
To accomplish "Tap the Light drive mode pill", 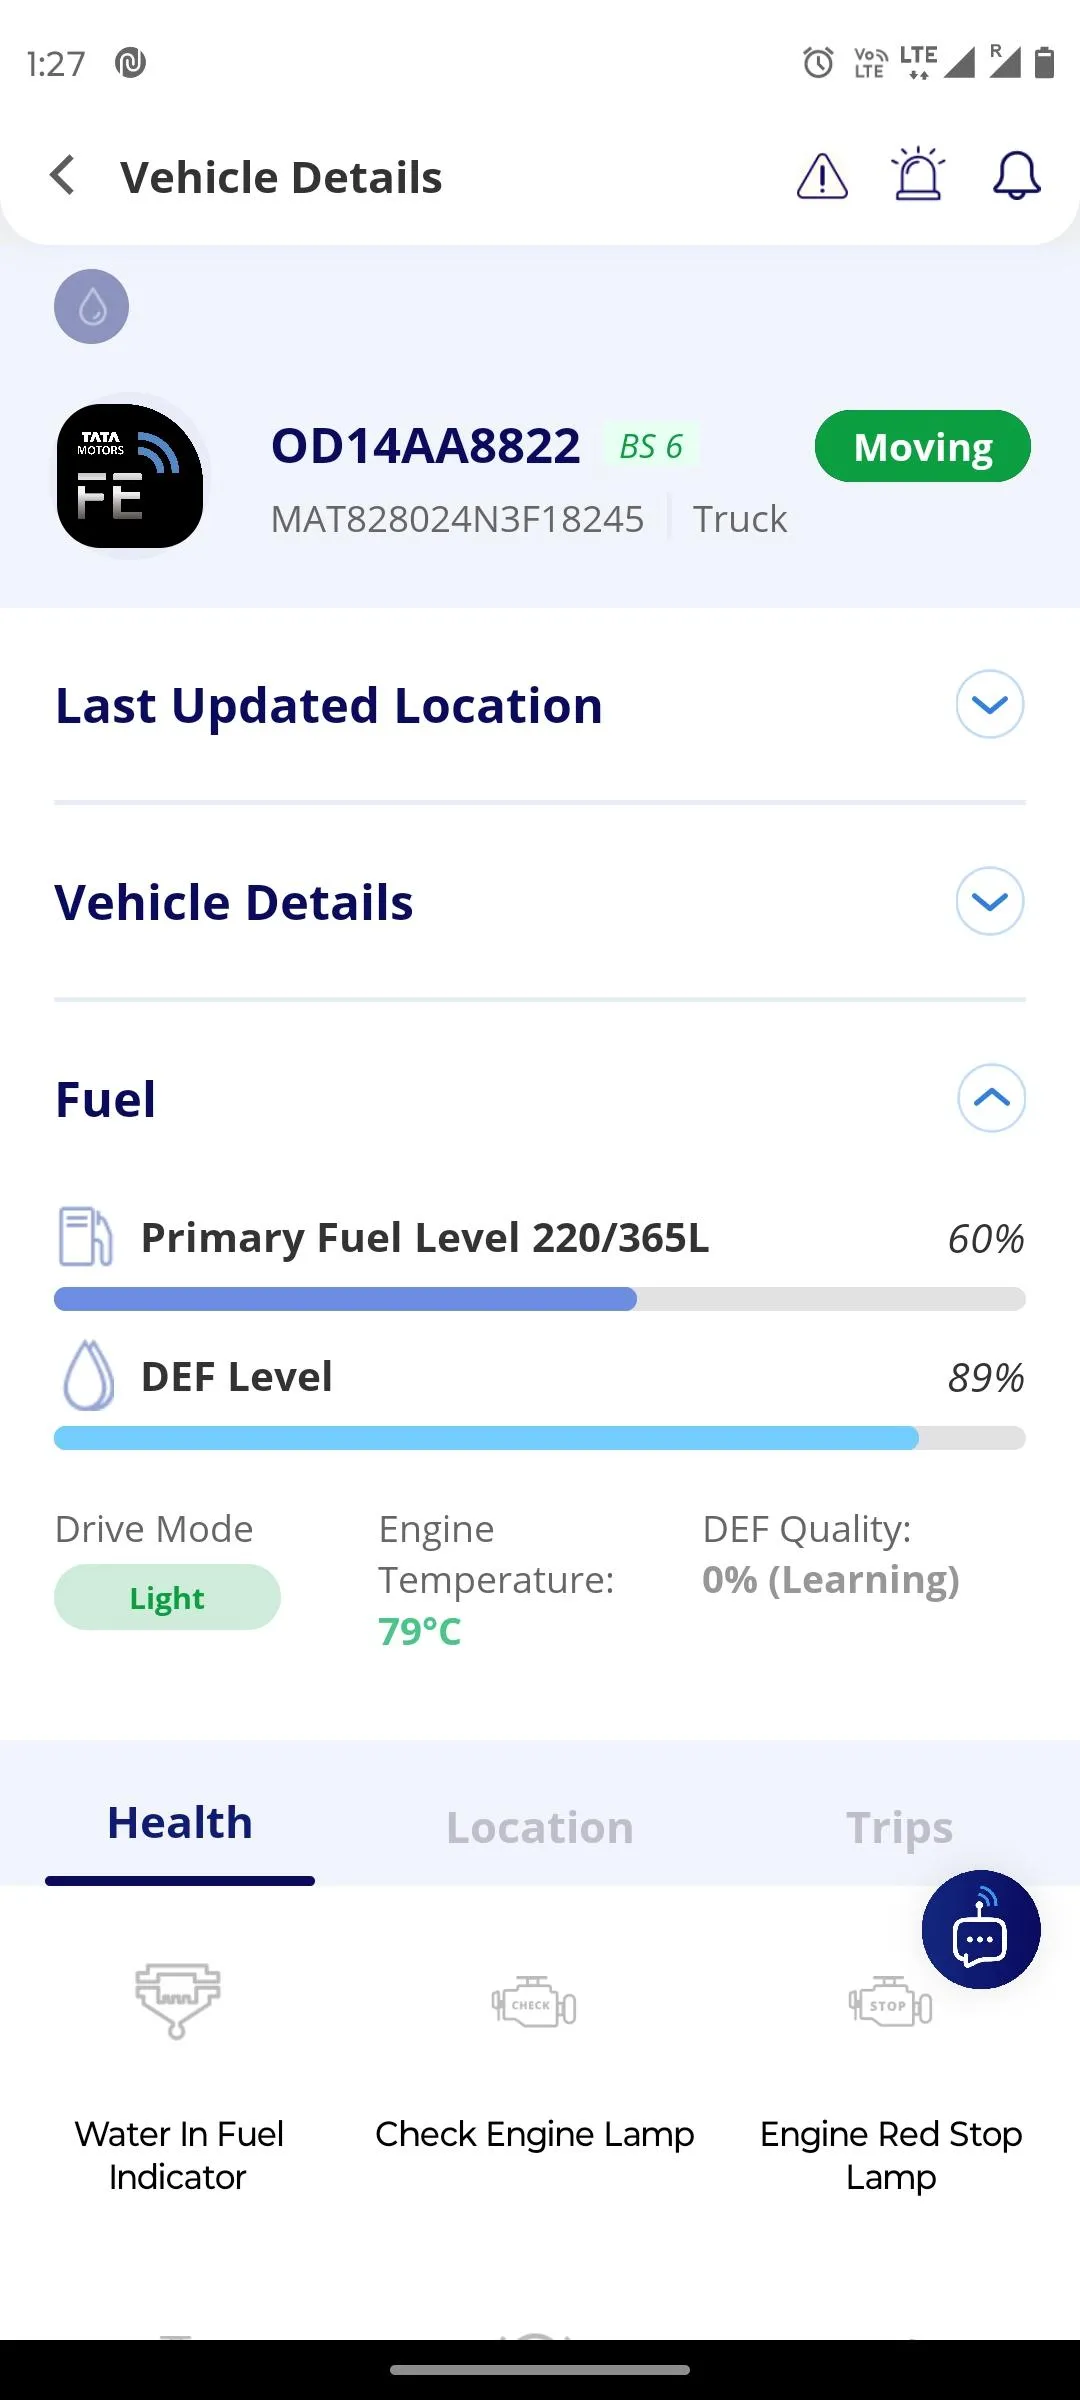I will tap(167, 1598).
